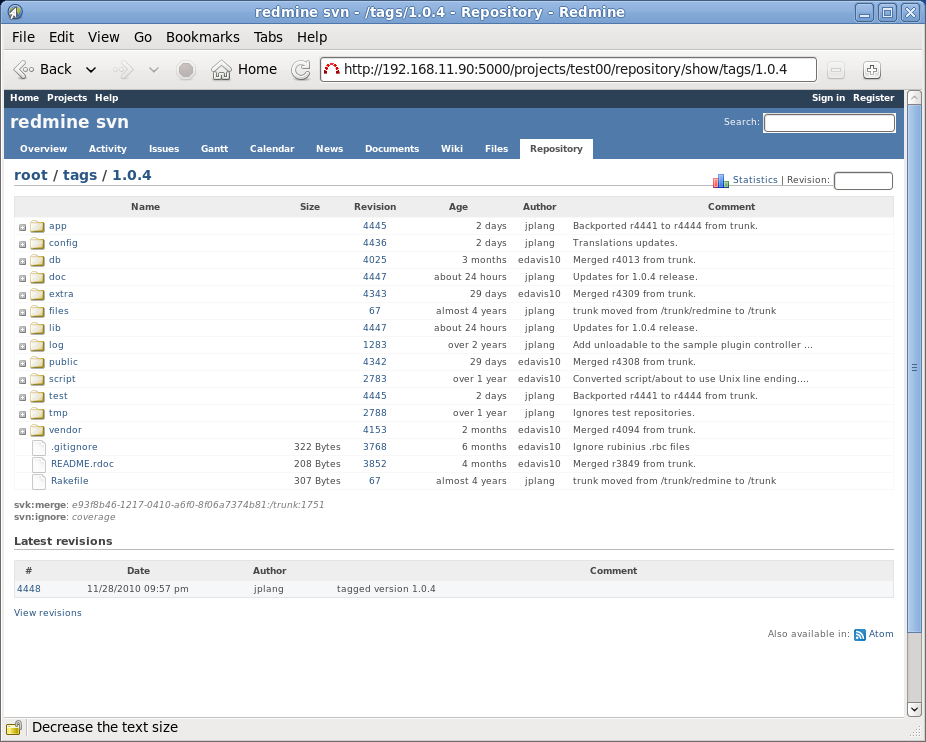Click the Forward arrow icon
926x742 pixels.
pos(123,70)
